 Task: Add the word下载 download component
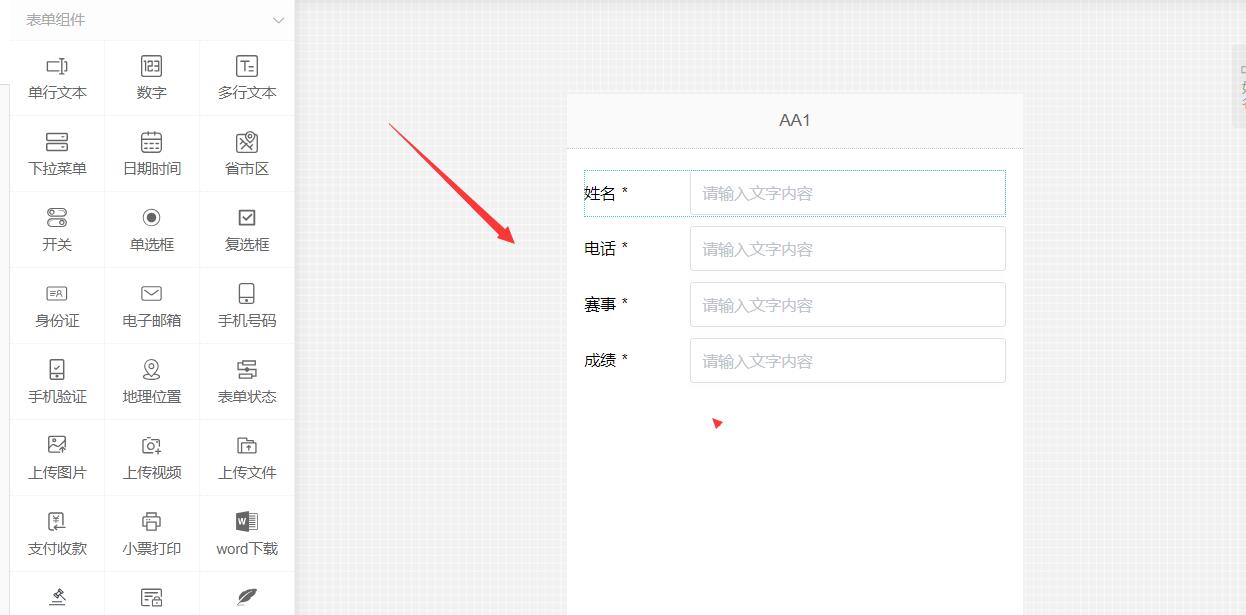247,534
